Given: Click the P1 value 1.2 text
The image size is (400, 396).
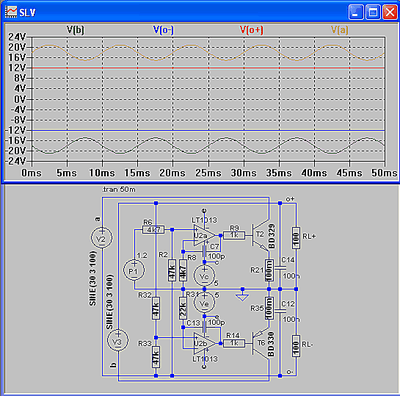Looking at the screenshot, I should pyautogui.click(x=142, y=255).
